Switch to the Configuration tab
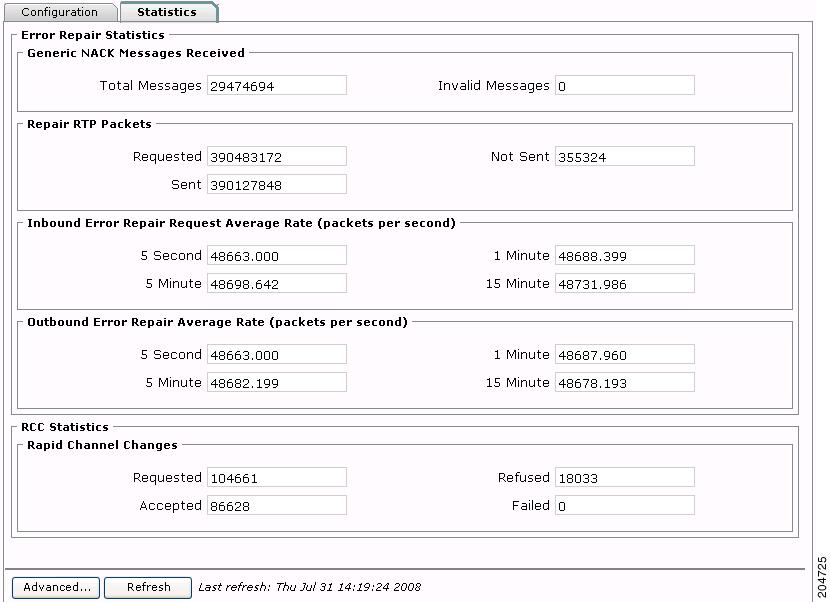 click(60, 12)
